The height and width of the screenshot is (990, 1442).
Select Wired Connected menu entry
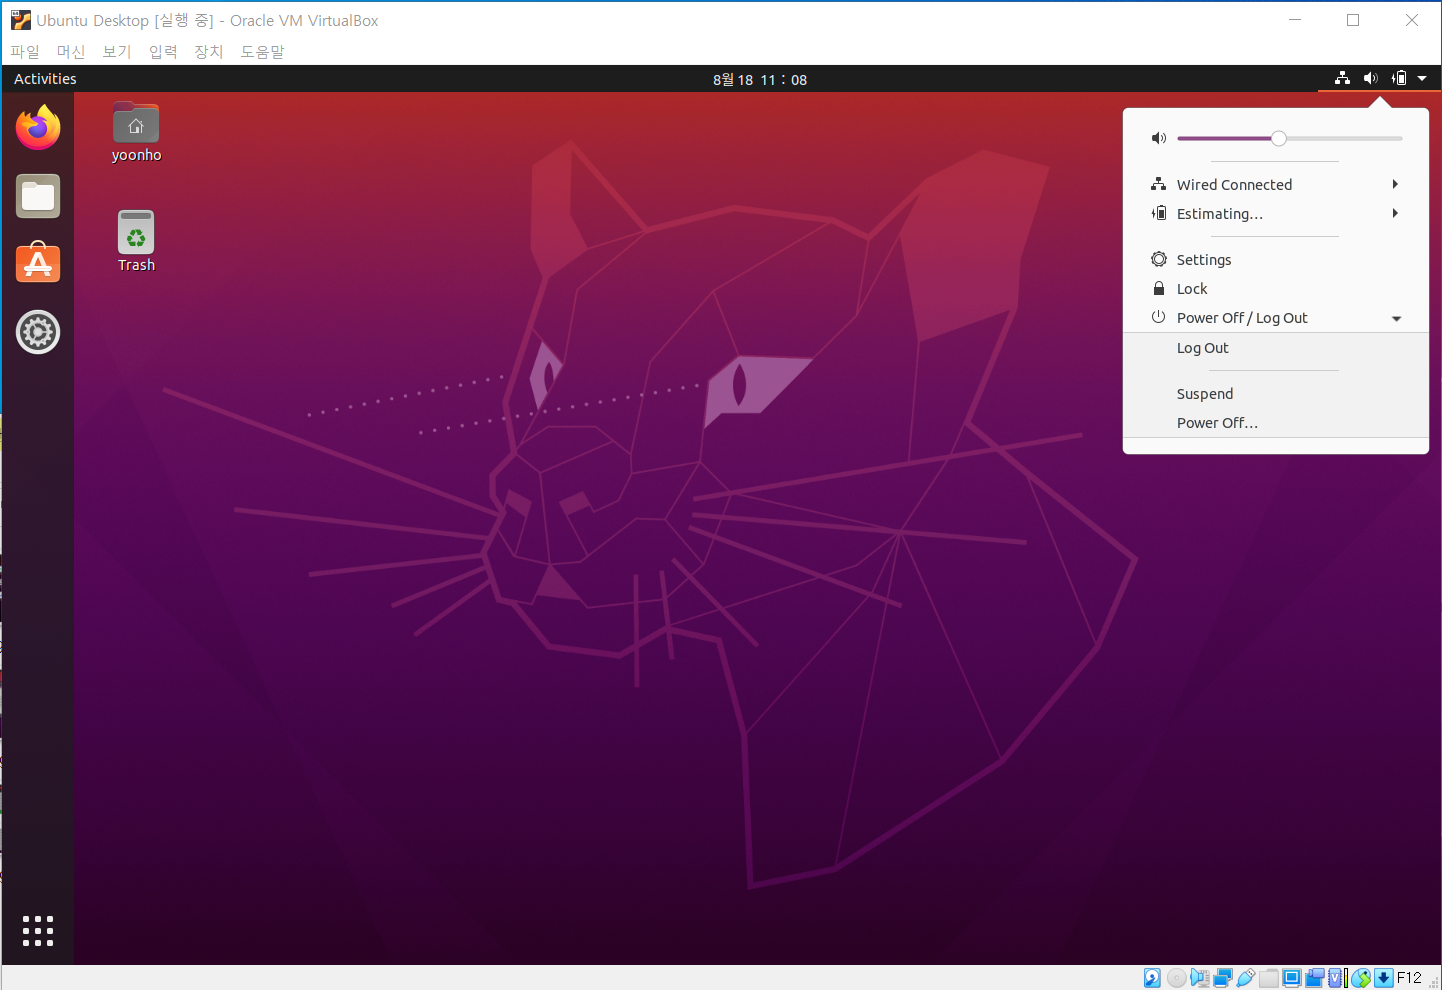[x=1276, y=184]
